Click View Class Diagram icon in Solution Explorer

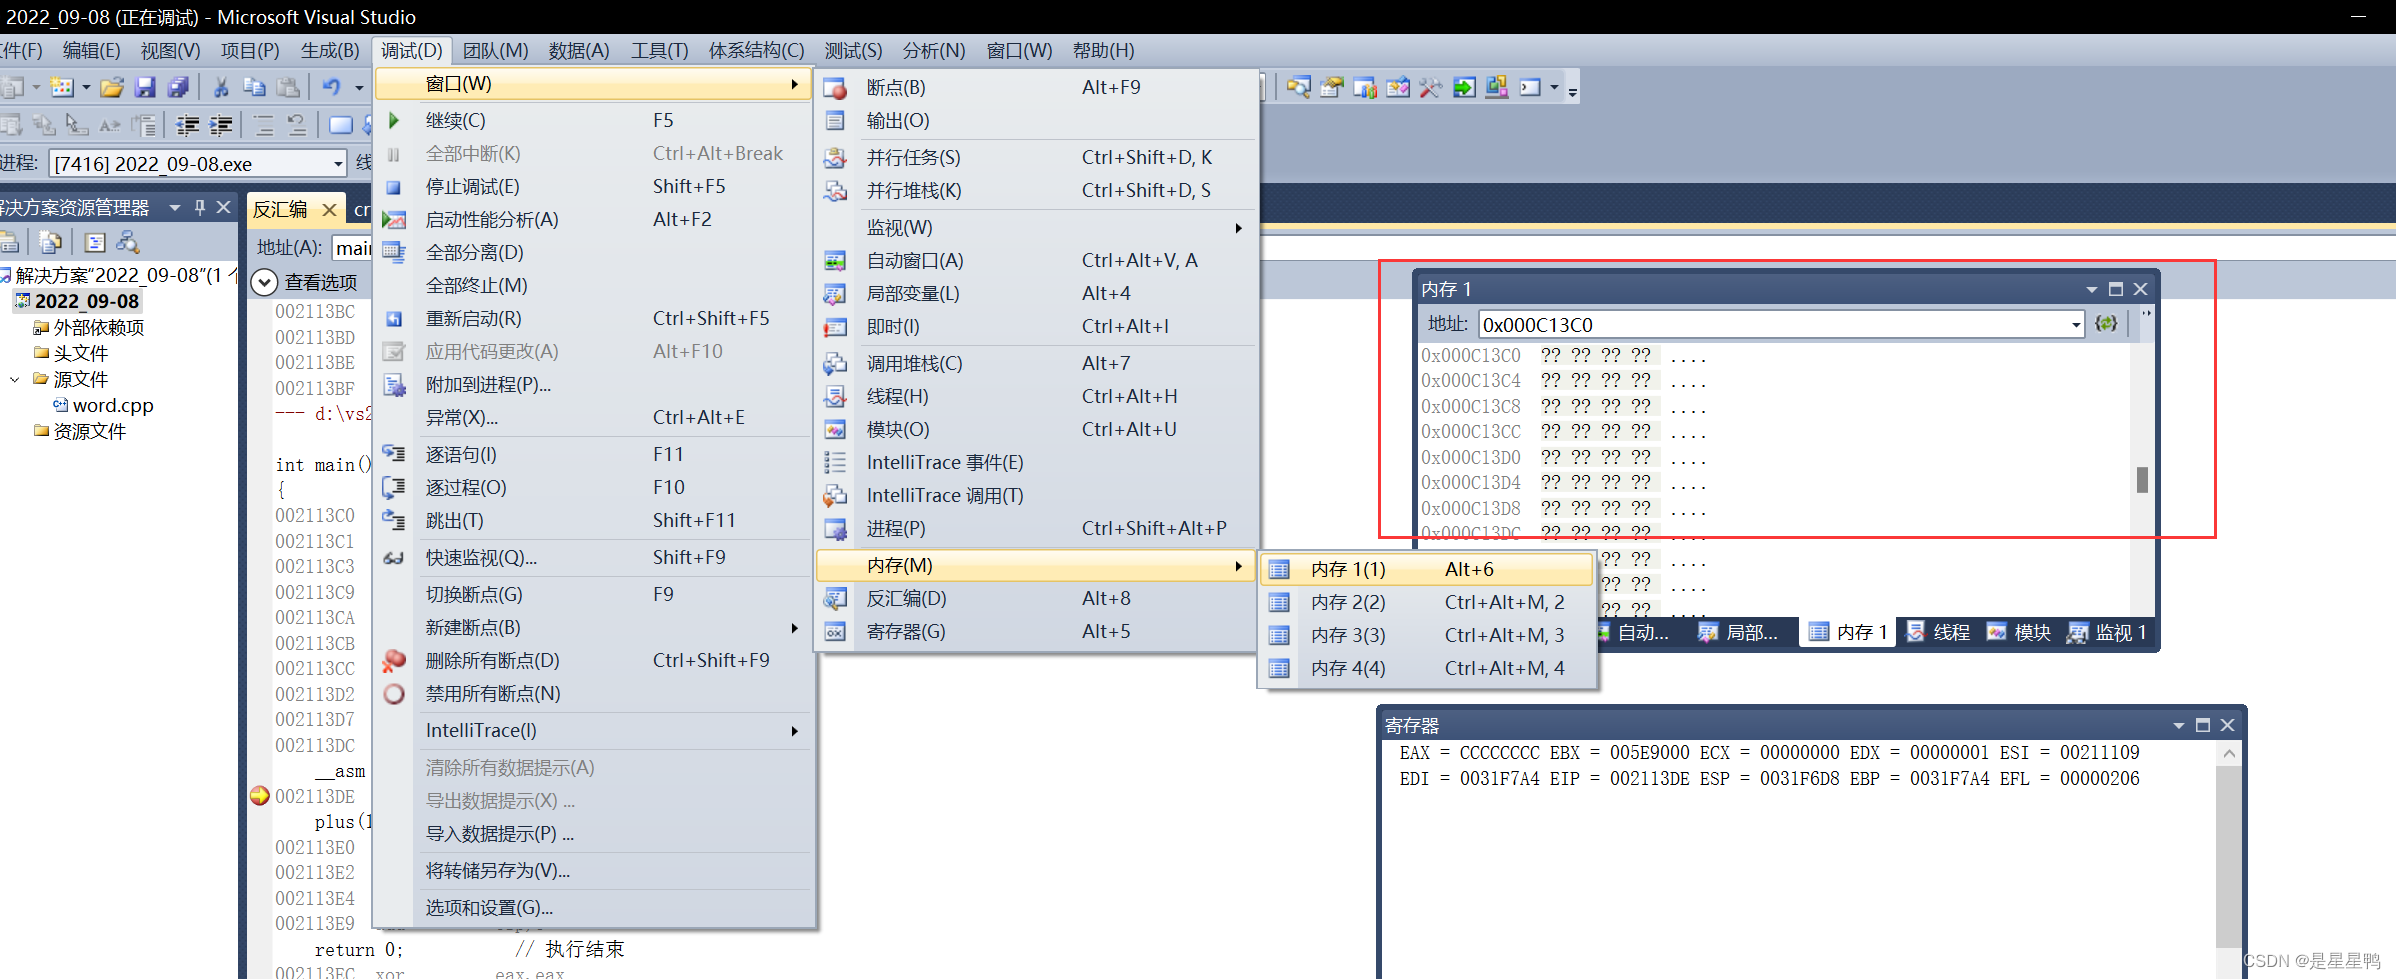[x=127, y=242]
